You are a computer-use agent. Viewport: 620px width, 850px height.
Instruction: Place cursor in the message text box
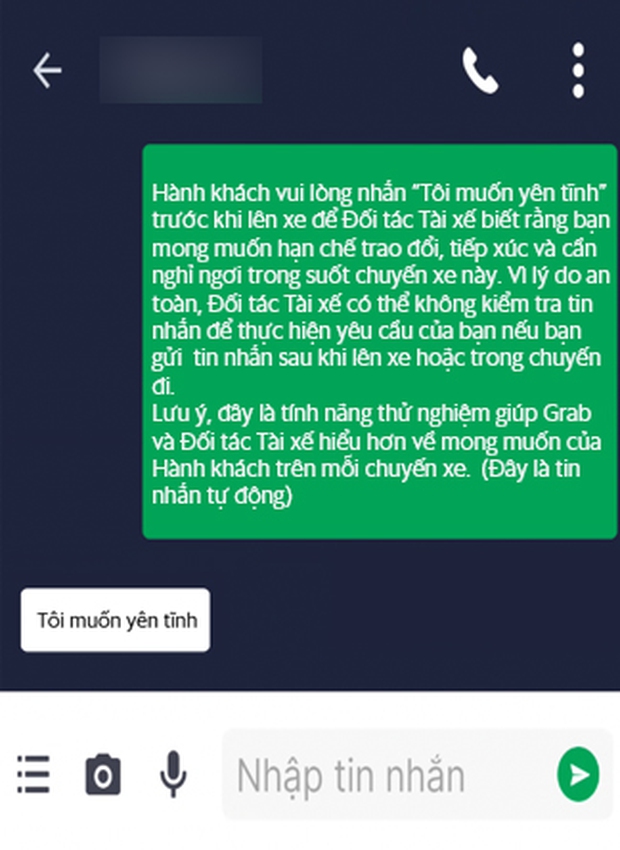coord(390,774)
